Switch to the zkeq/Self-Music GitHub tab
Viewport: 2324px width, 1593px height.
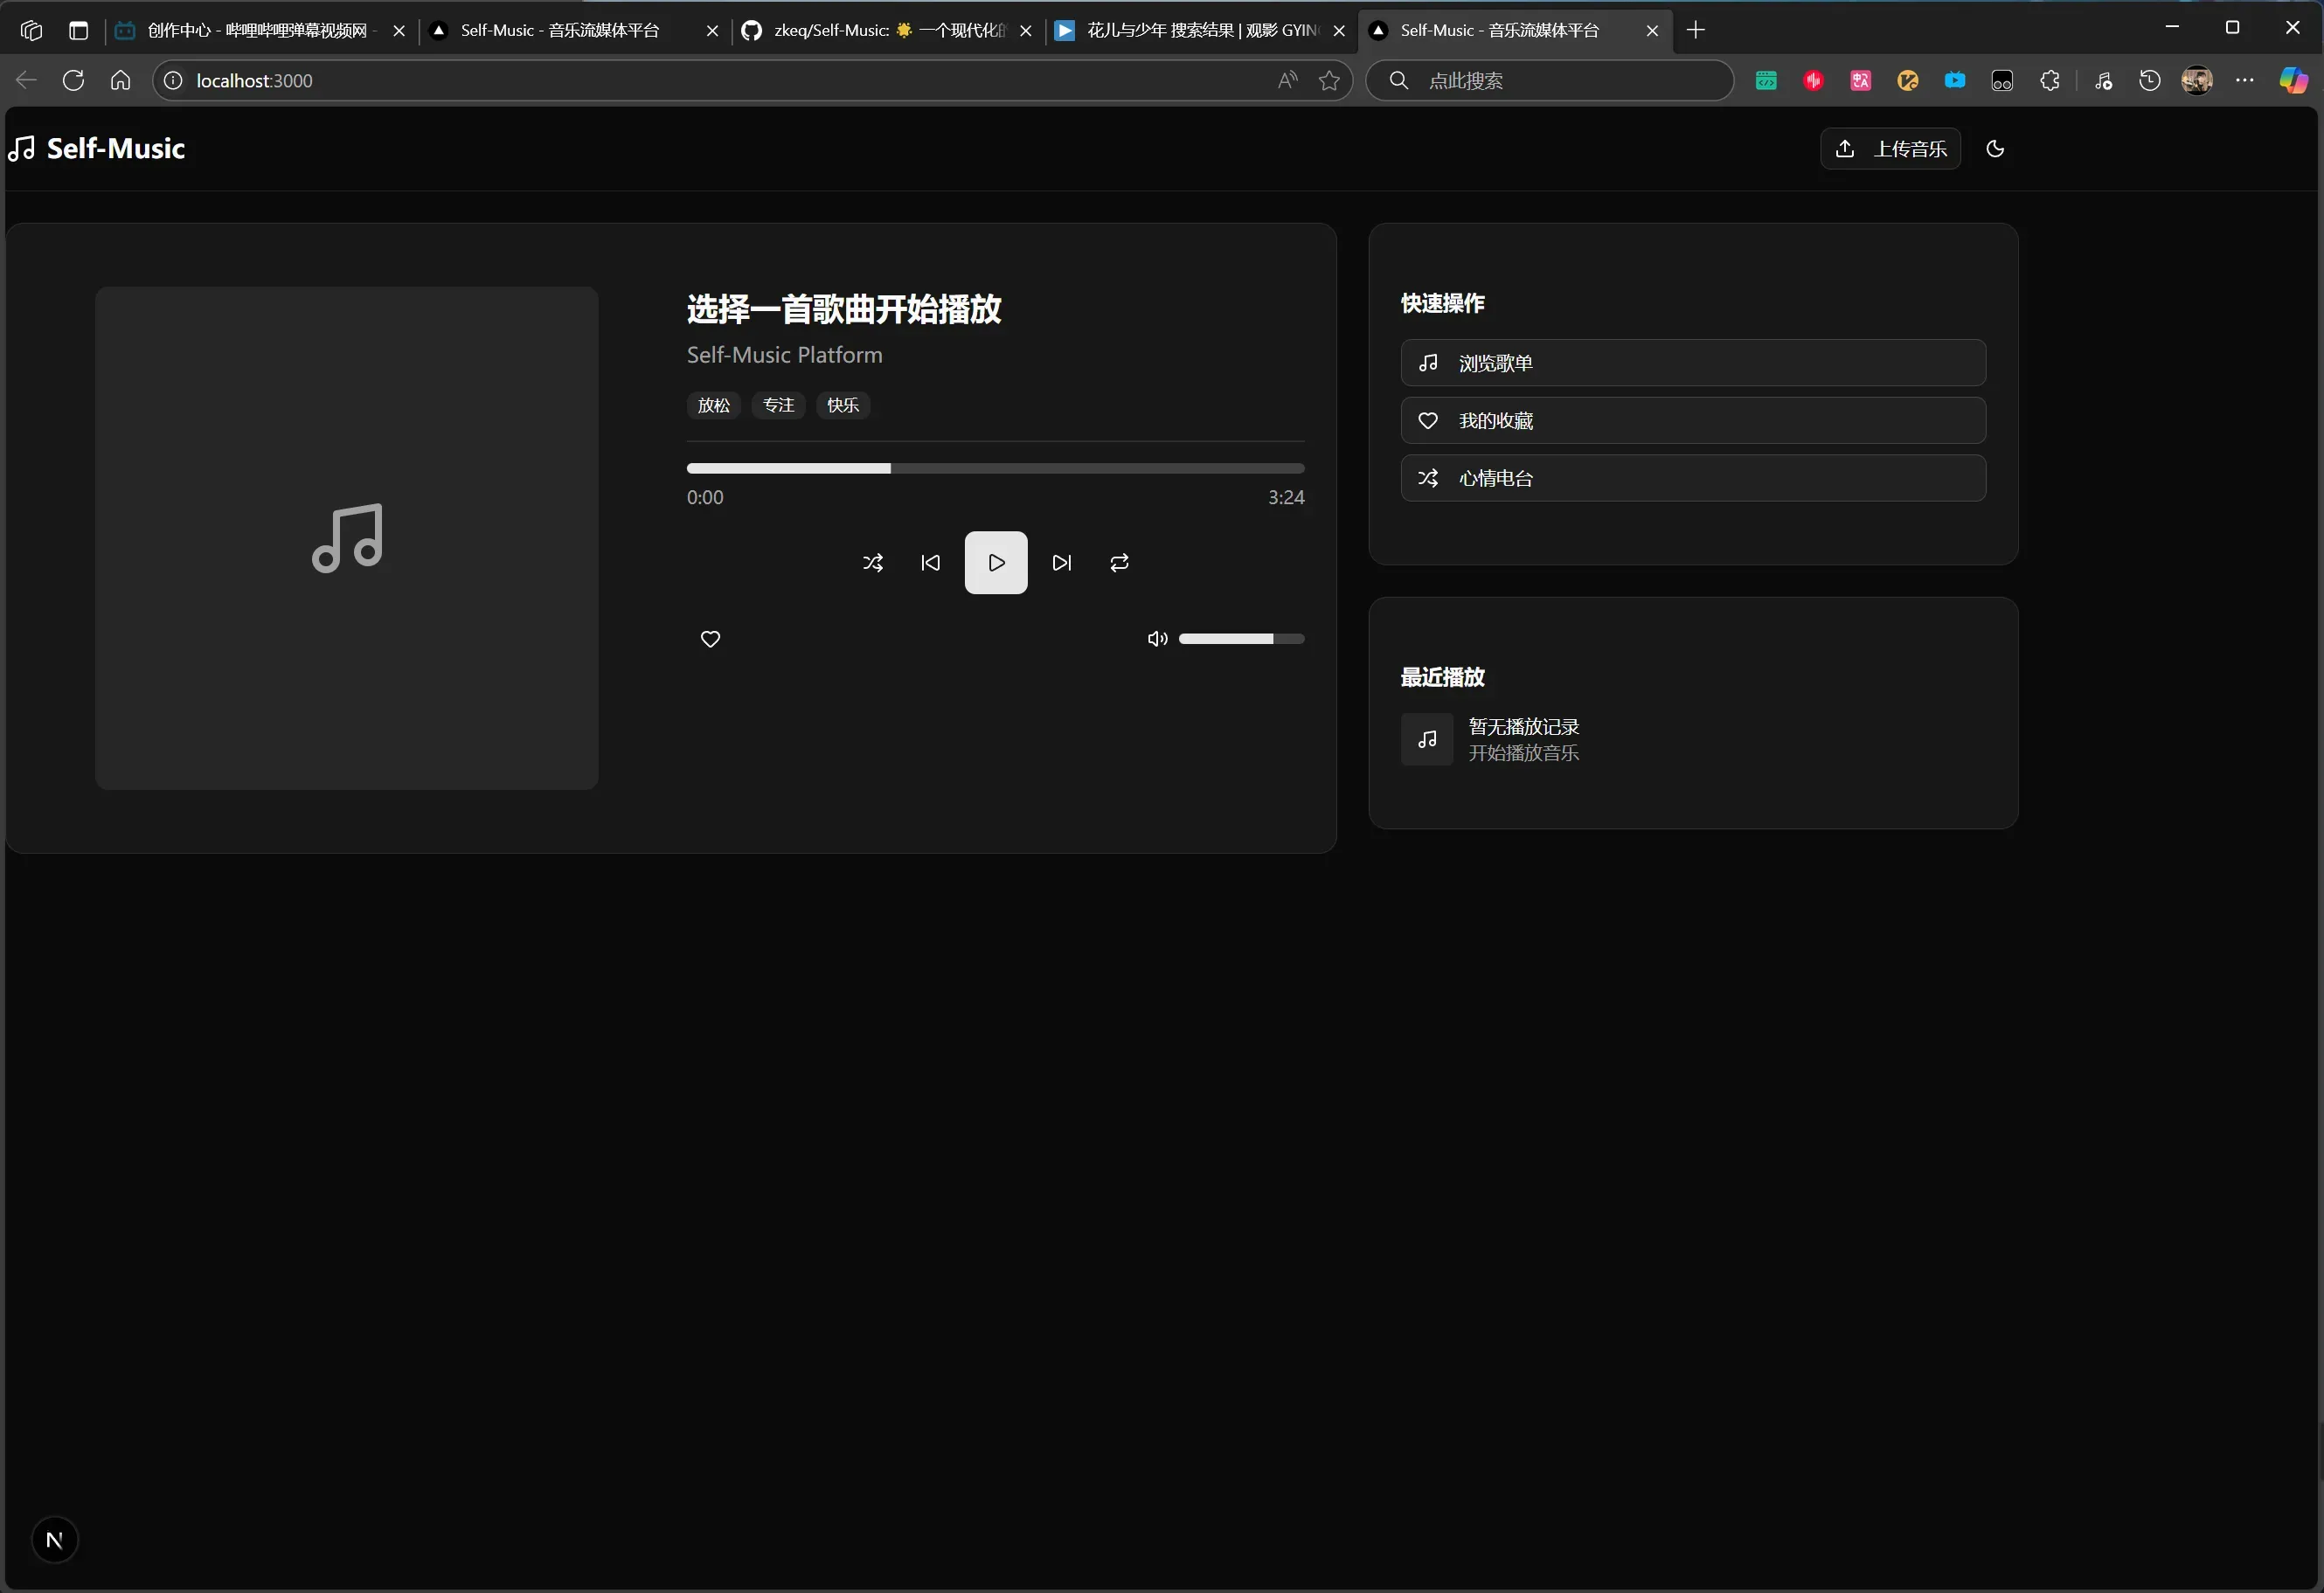click(x=886, y=31)
